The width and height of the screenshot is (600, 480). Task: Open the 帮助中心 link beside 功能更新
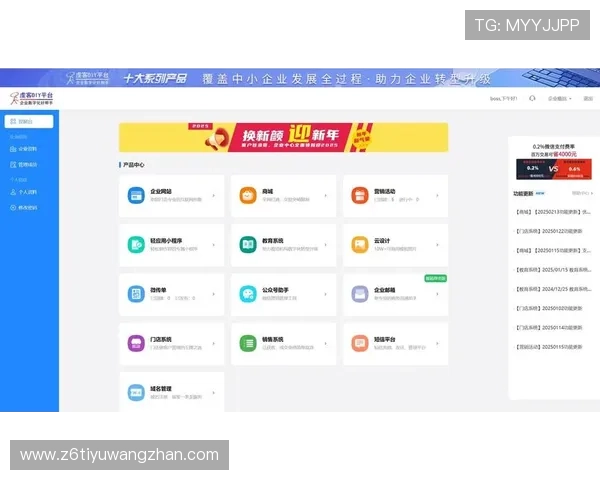point(582,193)
